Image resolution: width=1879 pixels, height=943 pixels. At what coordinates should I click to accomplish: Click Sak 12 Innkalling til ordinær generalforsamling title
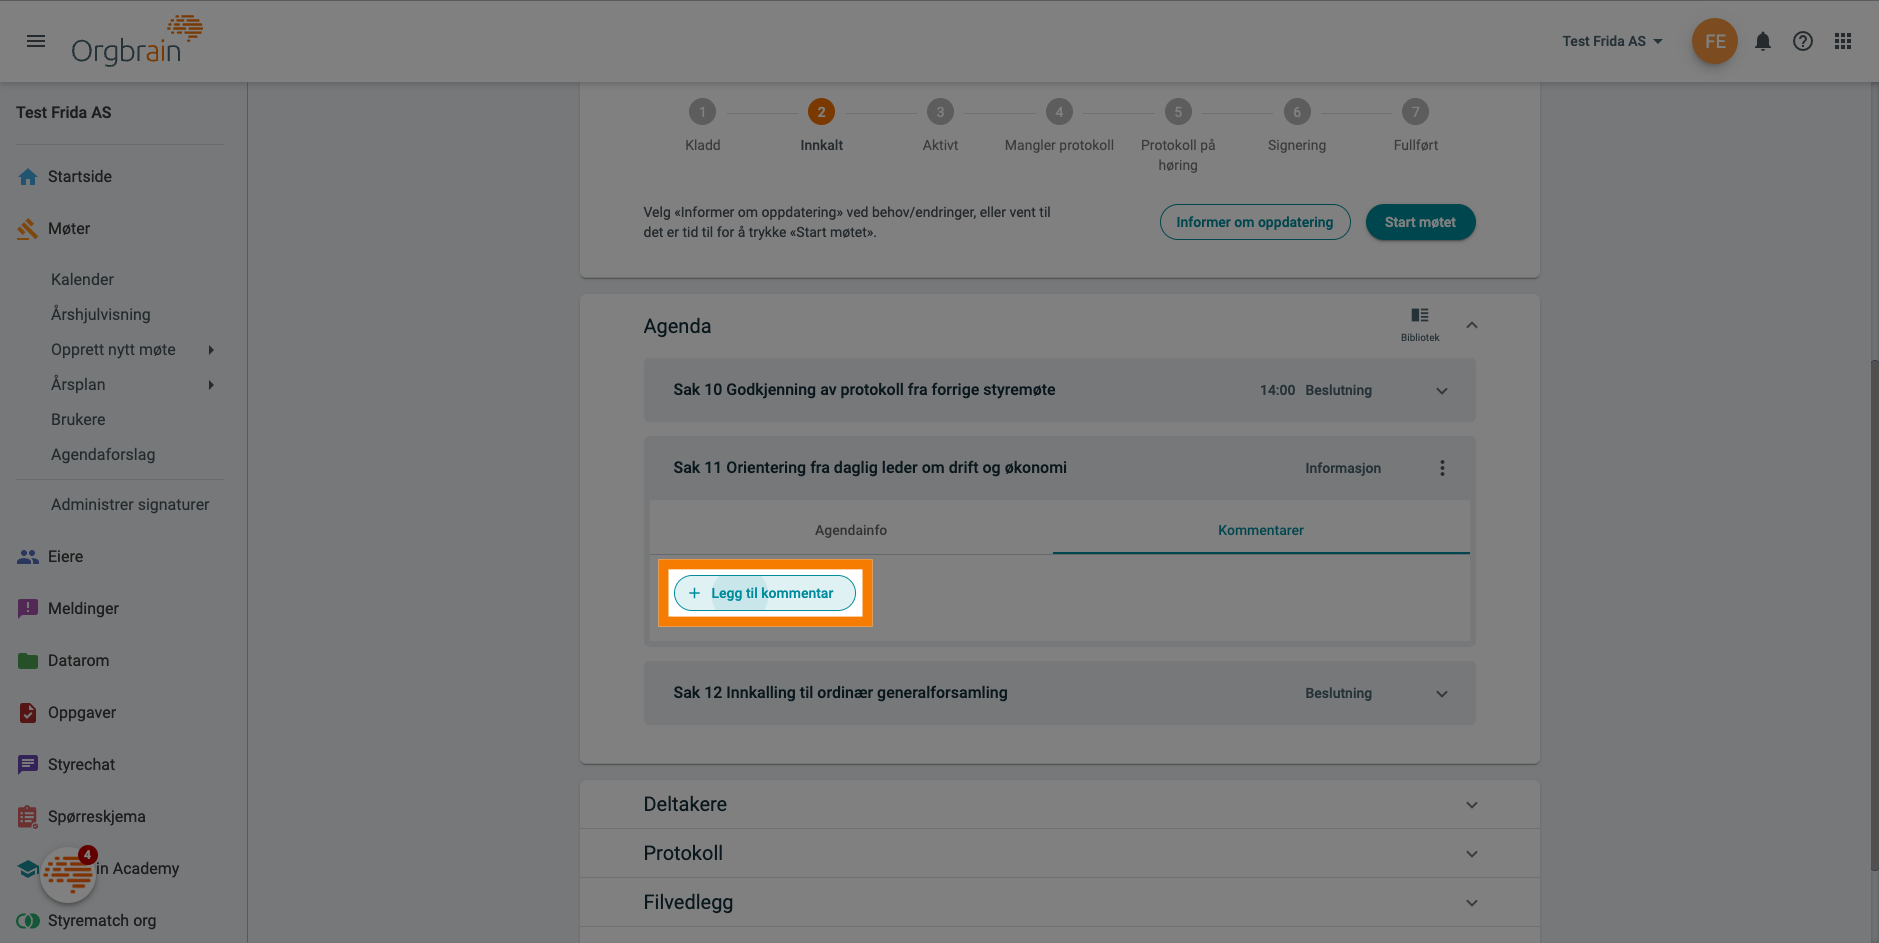coord(840,693)
